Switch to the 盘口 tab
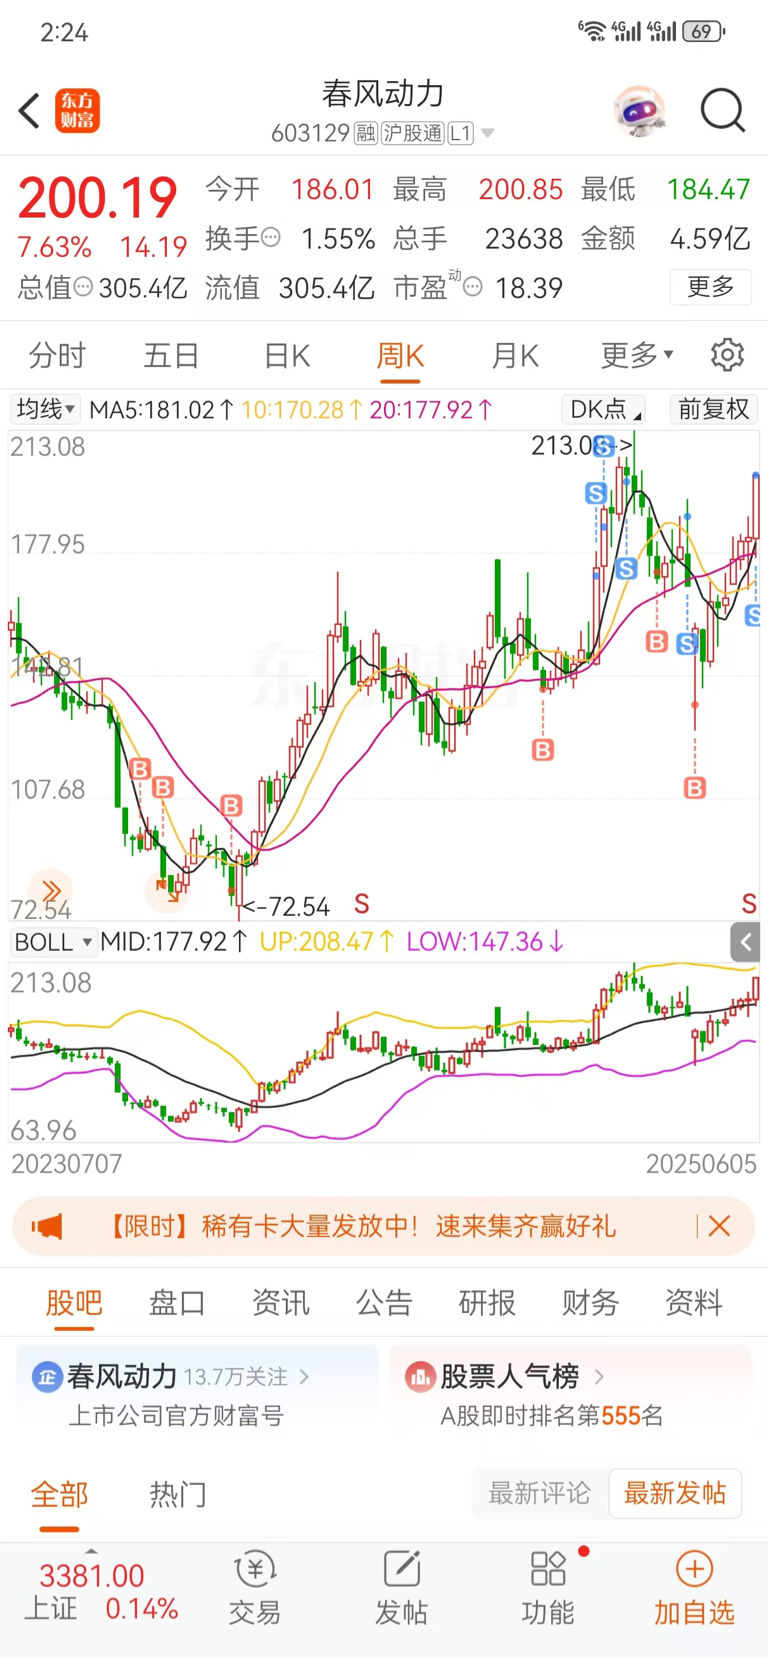This screenshot has width=768, height=1658. pyautogui.click(x=177, y=1303)
